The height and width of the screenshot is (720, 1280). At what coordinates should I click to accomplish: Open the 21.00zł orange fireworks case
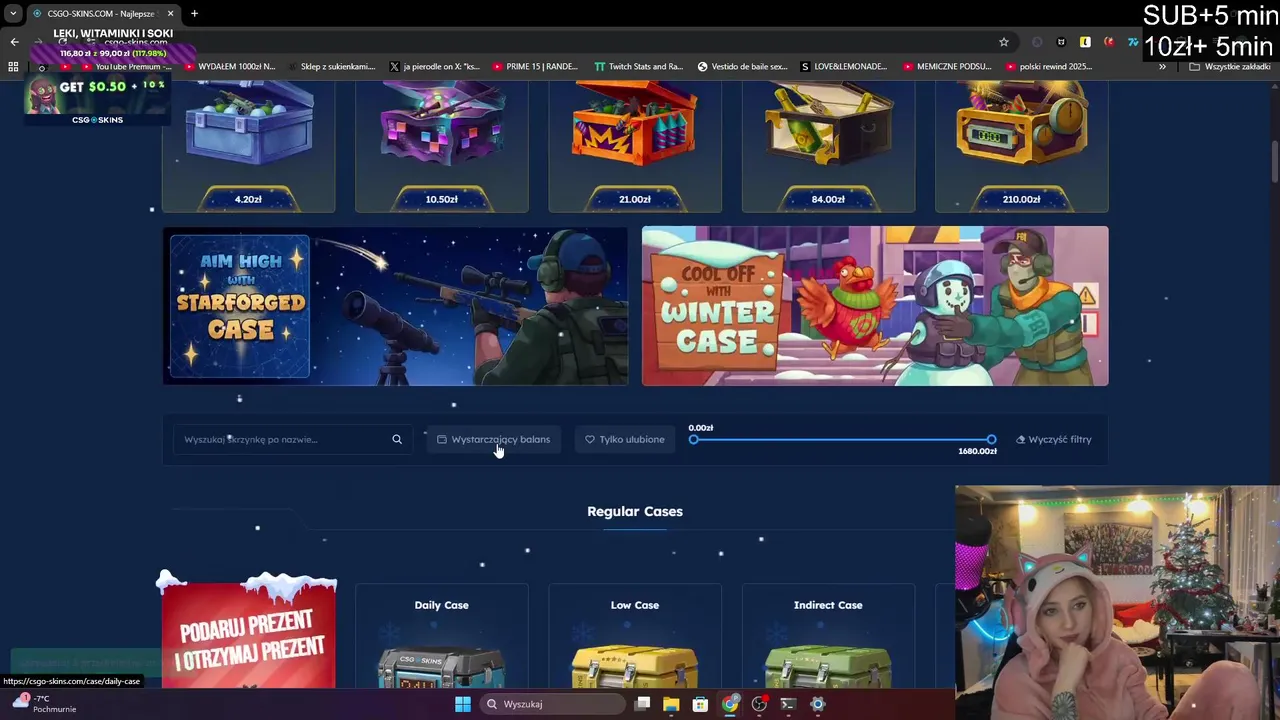coord(635,146)
